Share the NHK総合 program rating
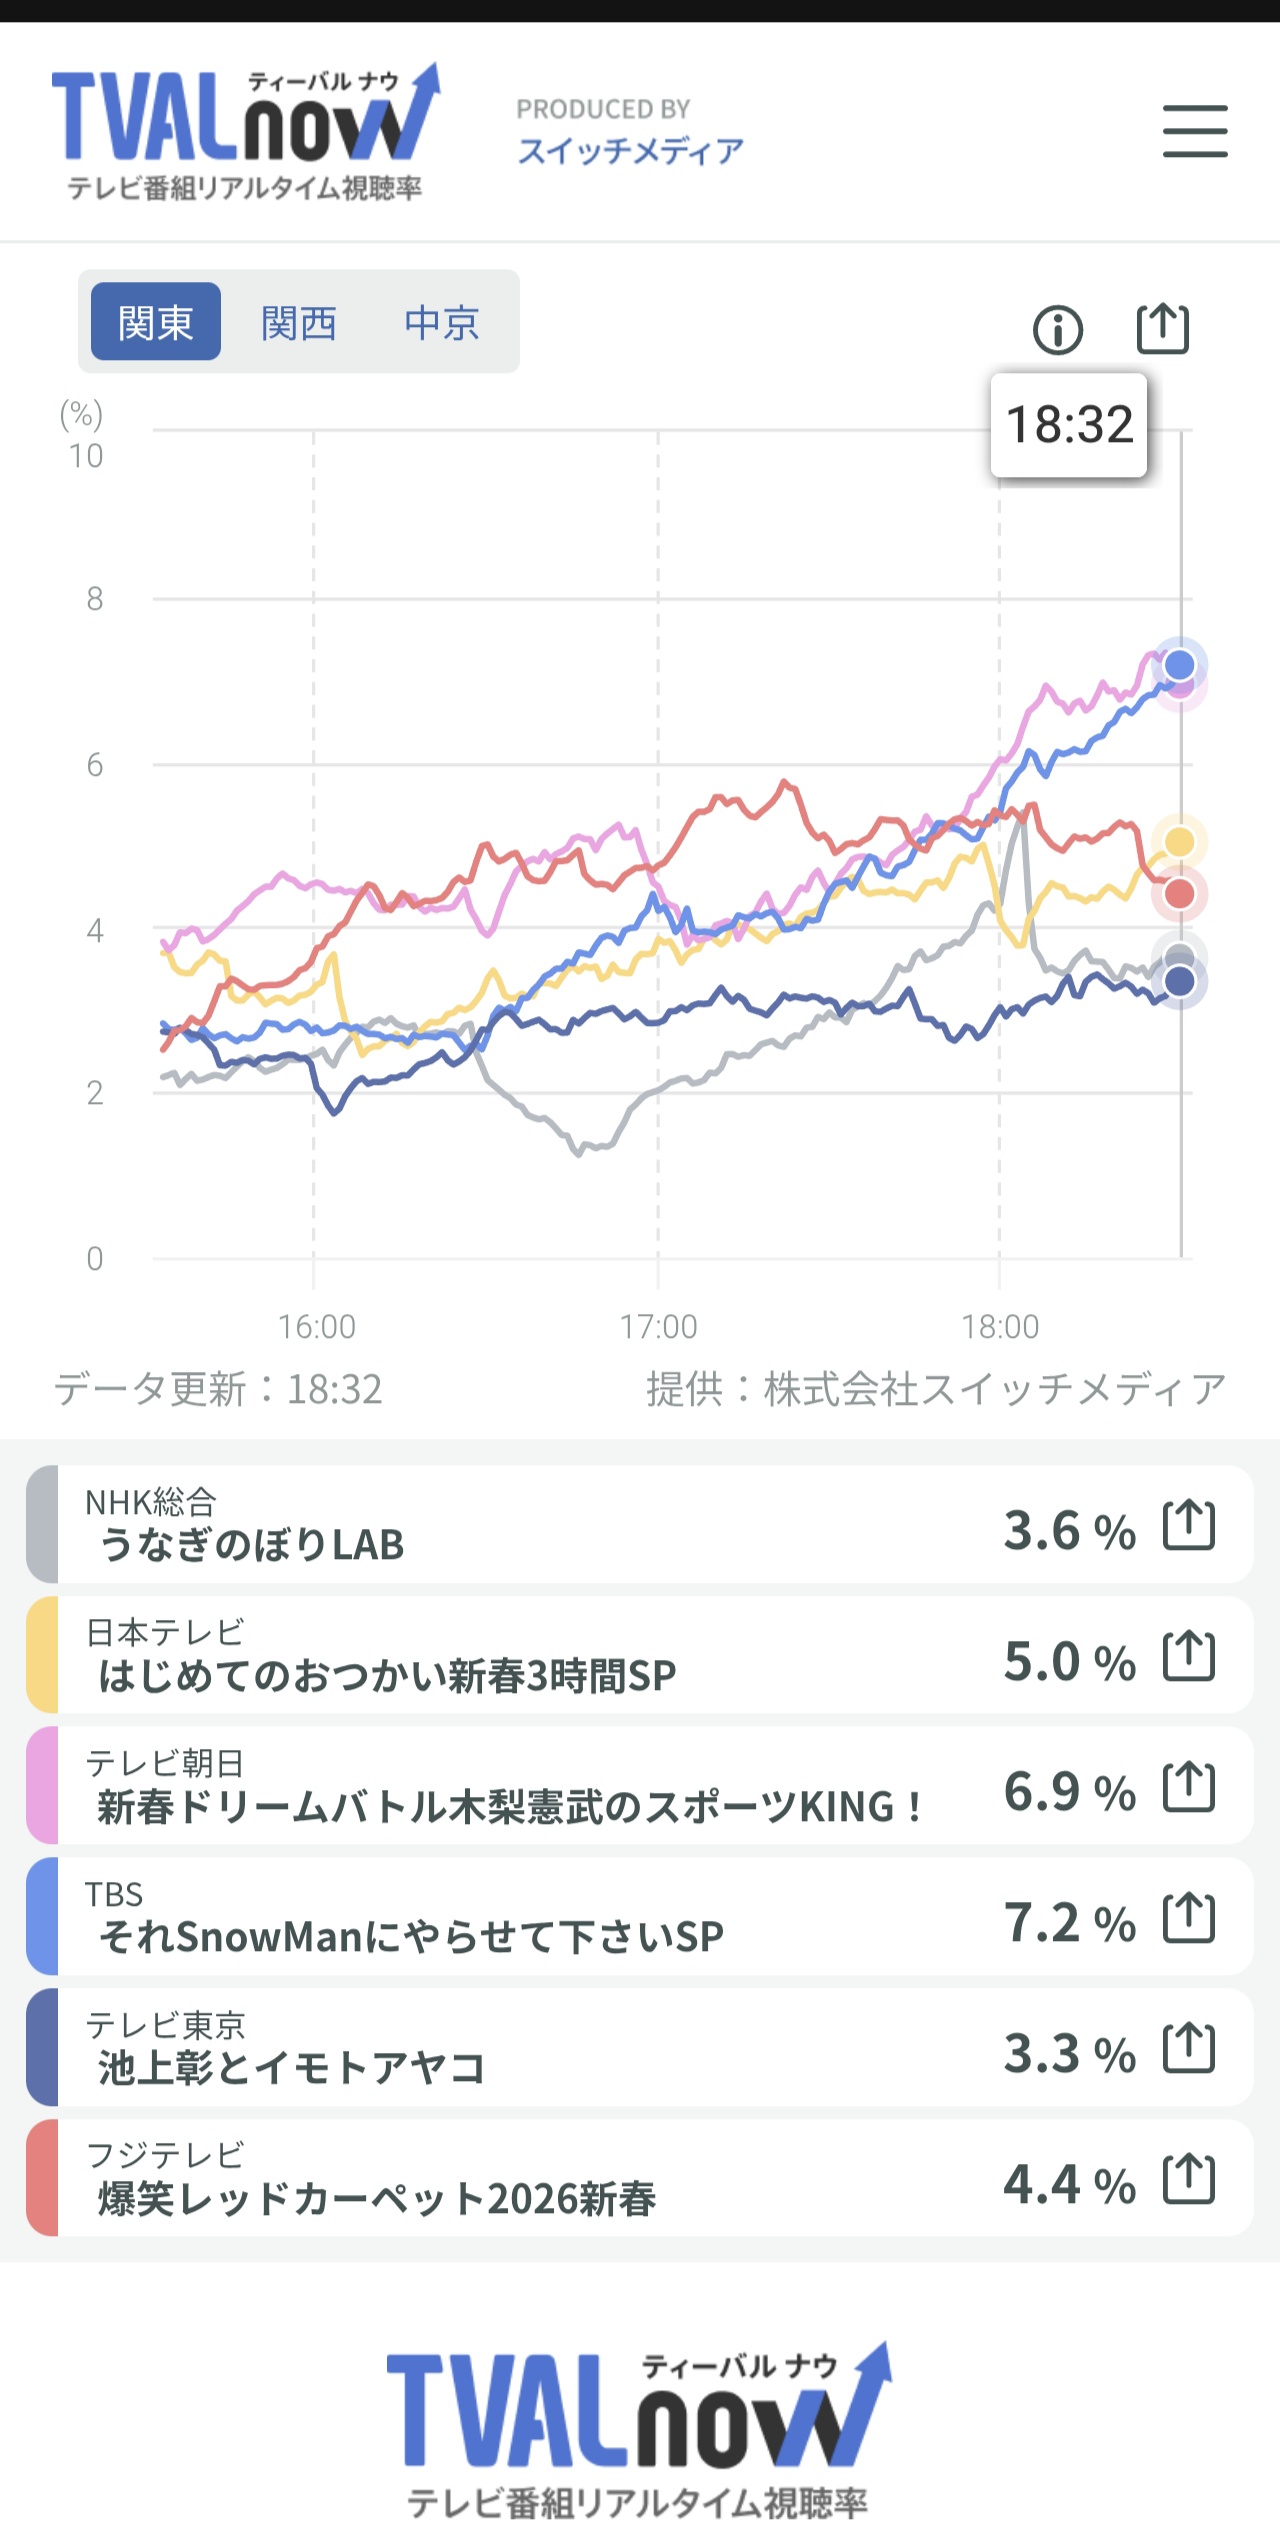The height and width of the screenshot is (2530, 1280). [1189, 1525]
